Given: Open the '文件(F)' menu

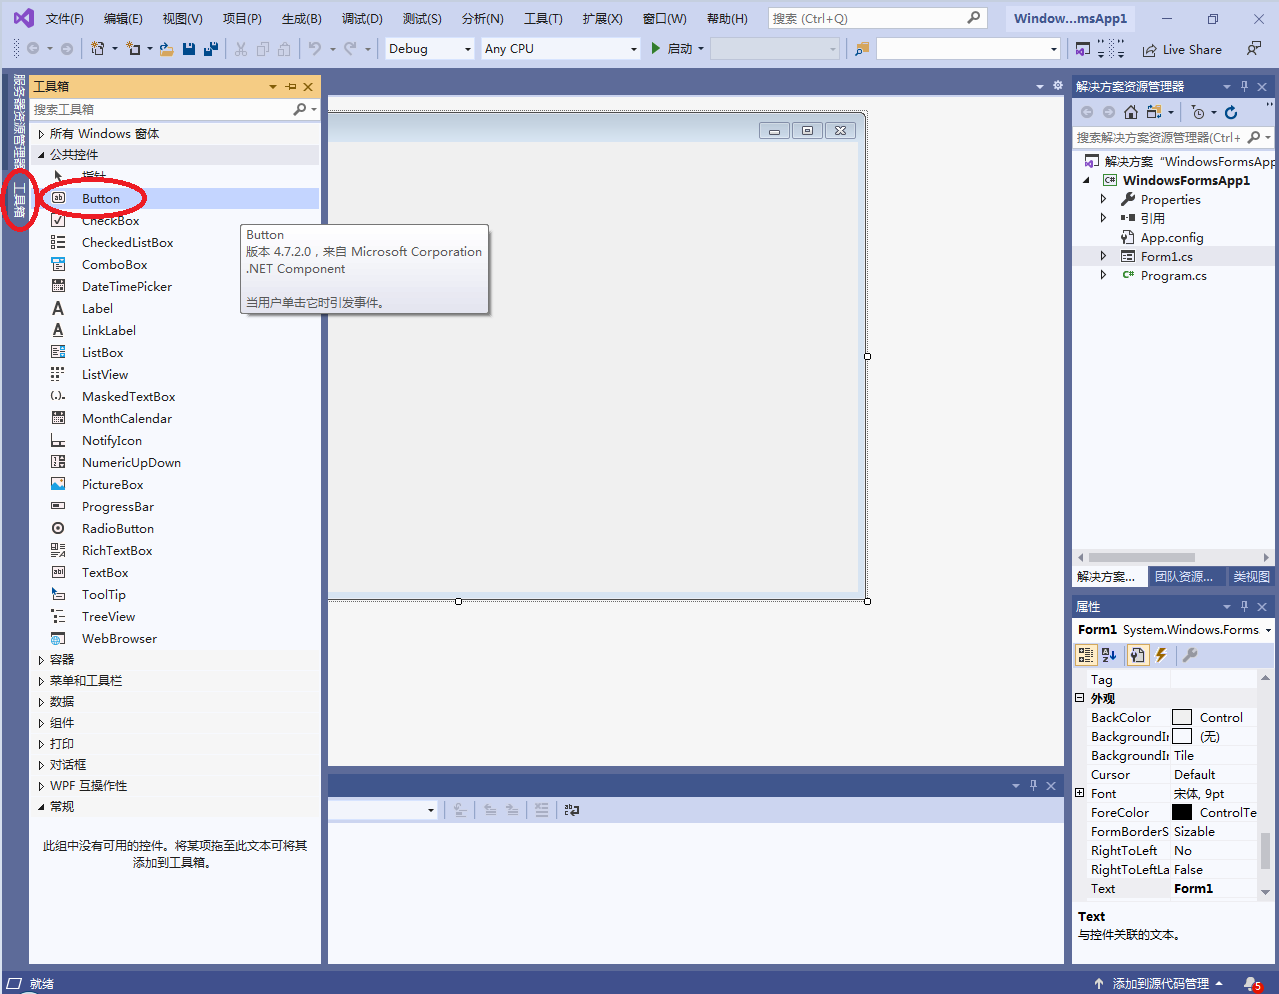Looking at the screenshot, I should (x=65, y=19).
